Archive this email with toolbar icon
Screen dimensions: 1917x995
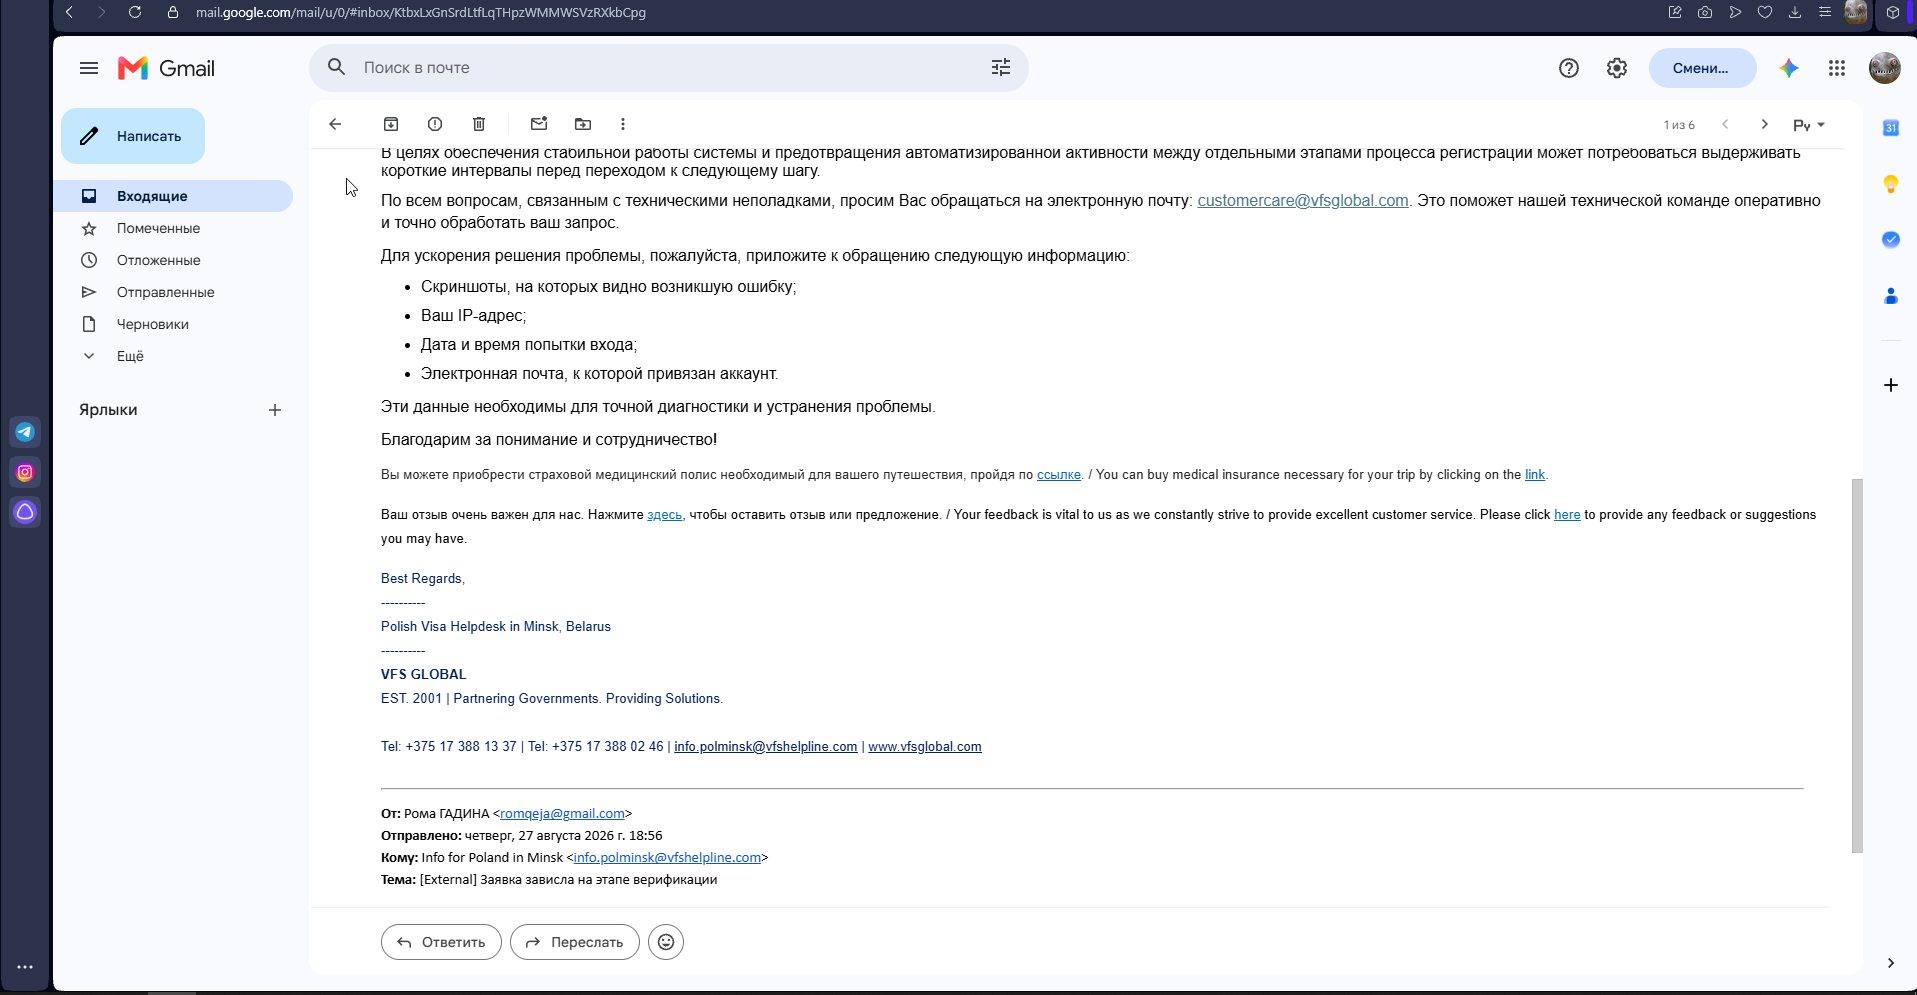click(x=391, y=124)
